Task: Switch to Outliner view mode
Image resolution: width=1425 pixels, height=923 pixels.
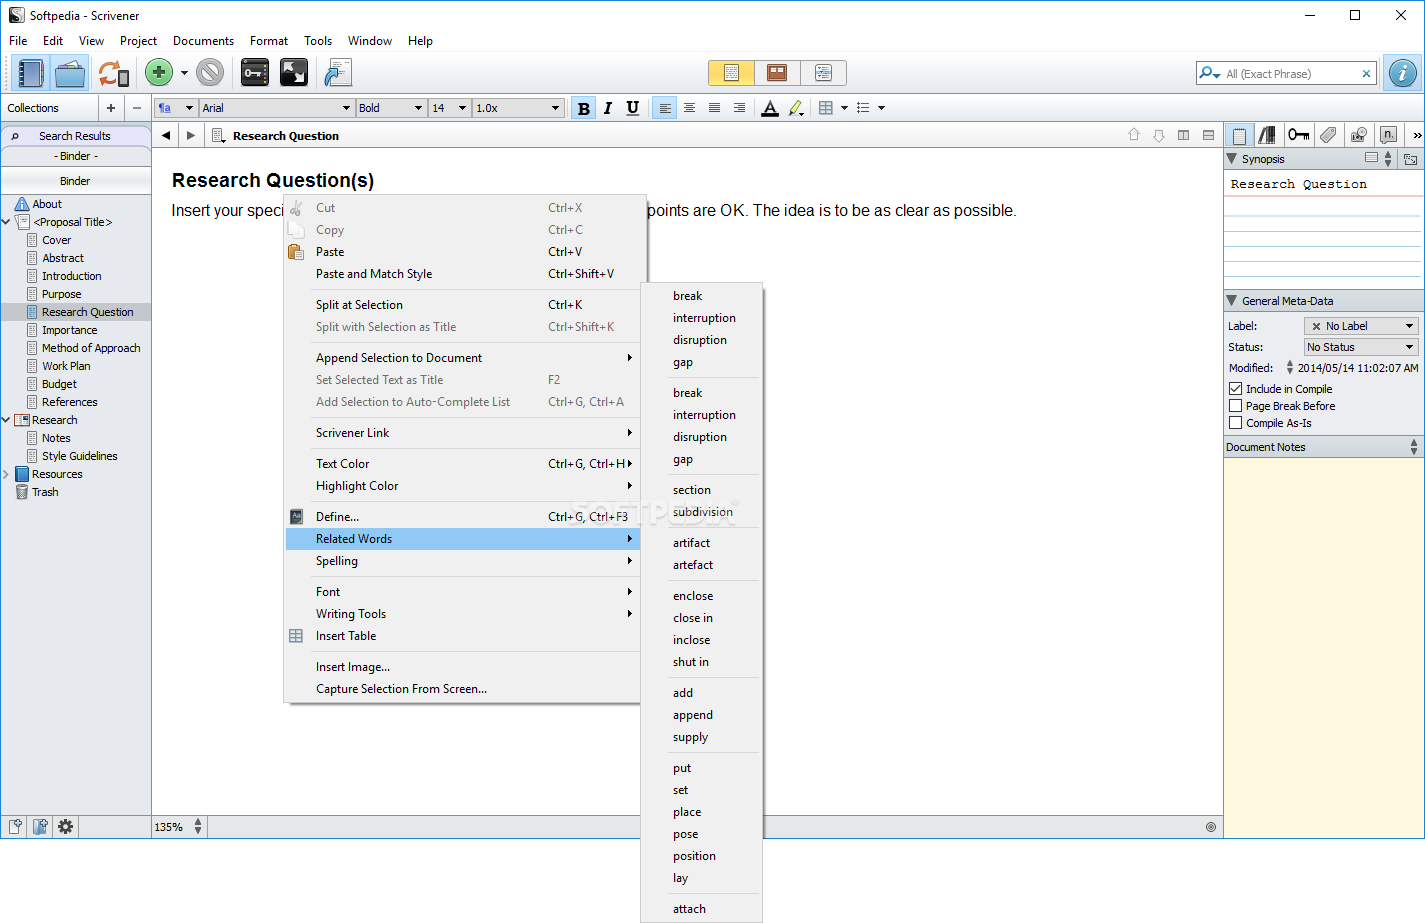Action: tap(823, 73)
